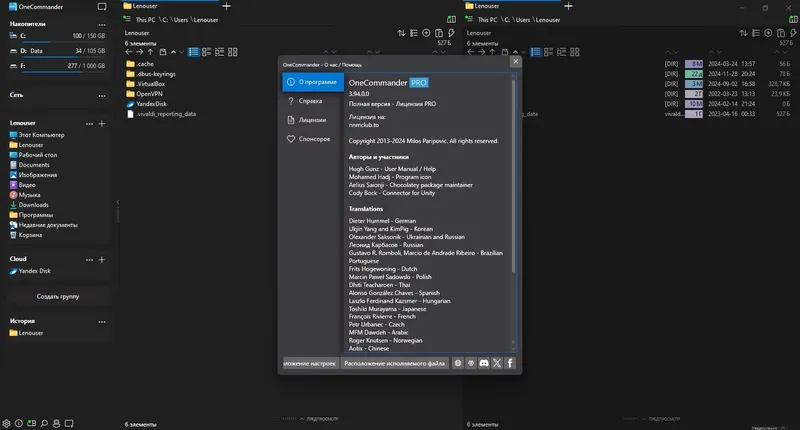The image size is (800, 430).
Task: Click the paste clipboard icon in left pane
Action: click(x=439, y=33)
